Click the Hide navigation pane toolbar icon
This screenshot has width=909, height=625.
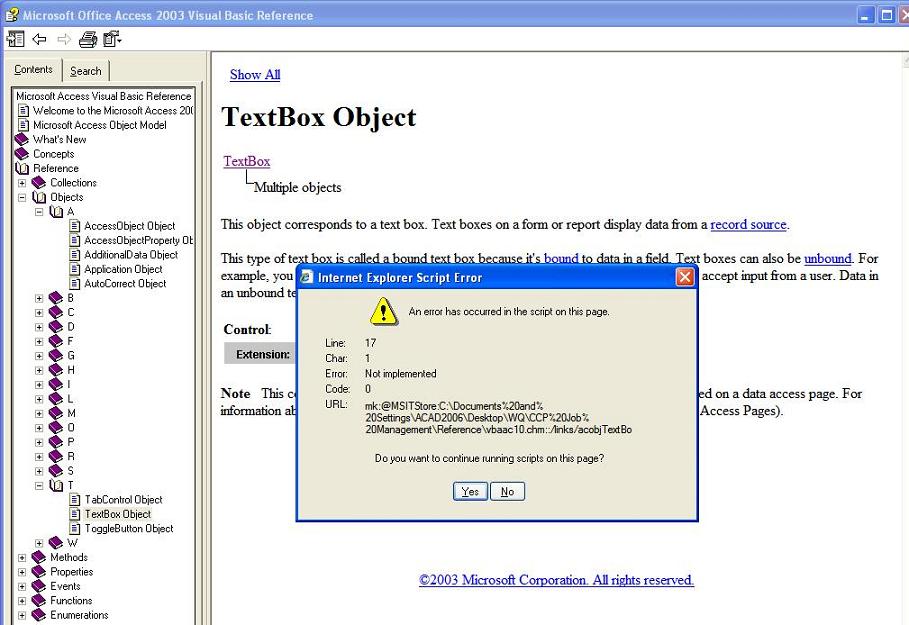15,39
